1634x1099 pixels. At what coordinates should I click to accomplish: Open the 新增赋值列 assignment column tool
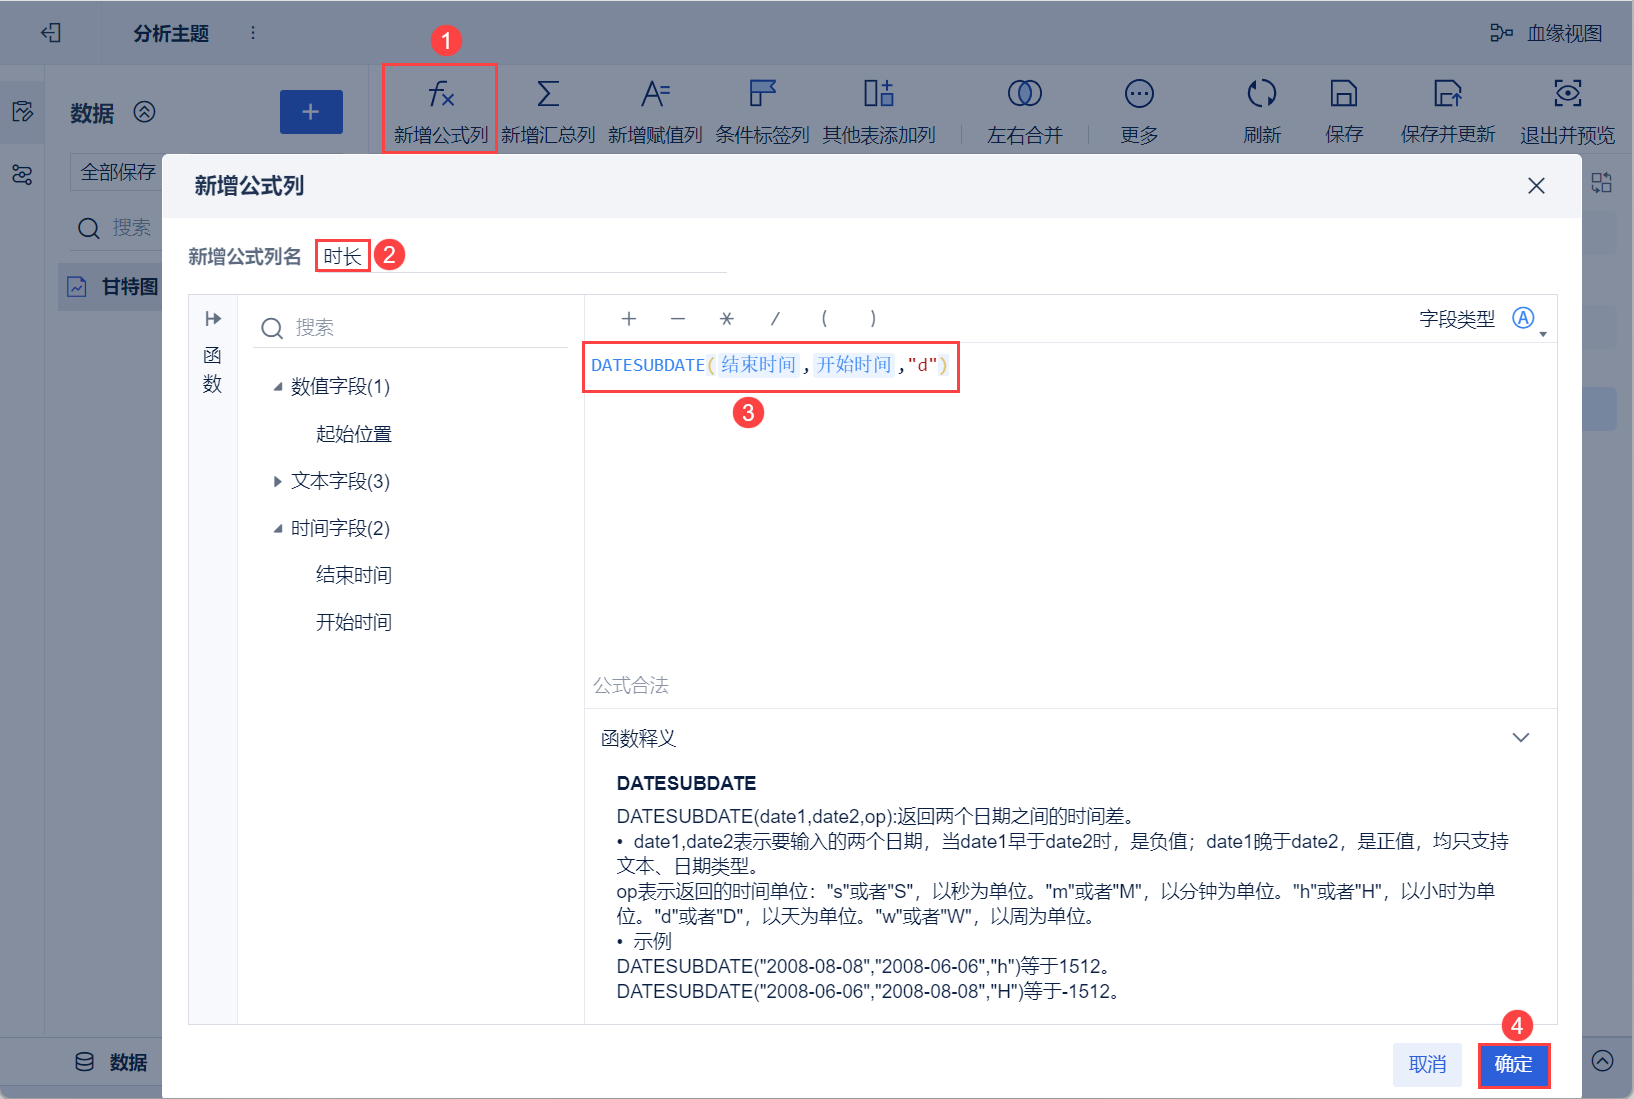pyautogui.click(x=655, y=108)
